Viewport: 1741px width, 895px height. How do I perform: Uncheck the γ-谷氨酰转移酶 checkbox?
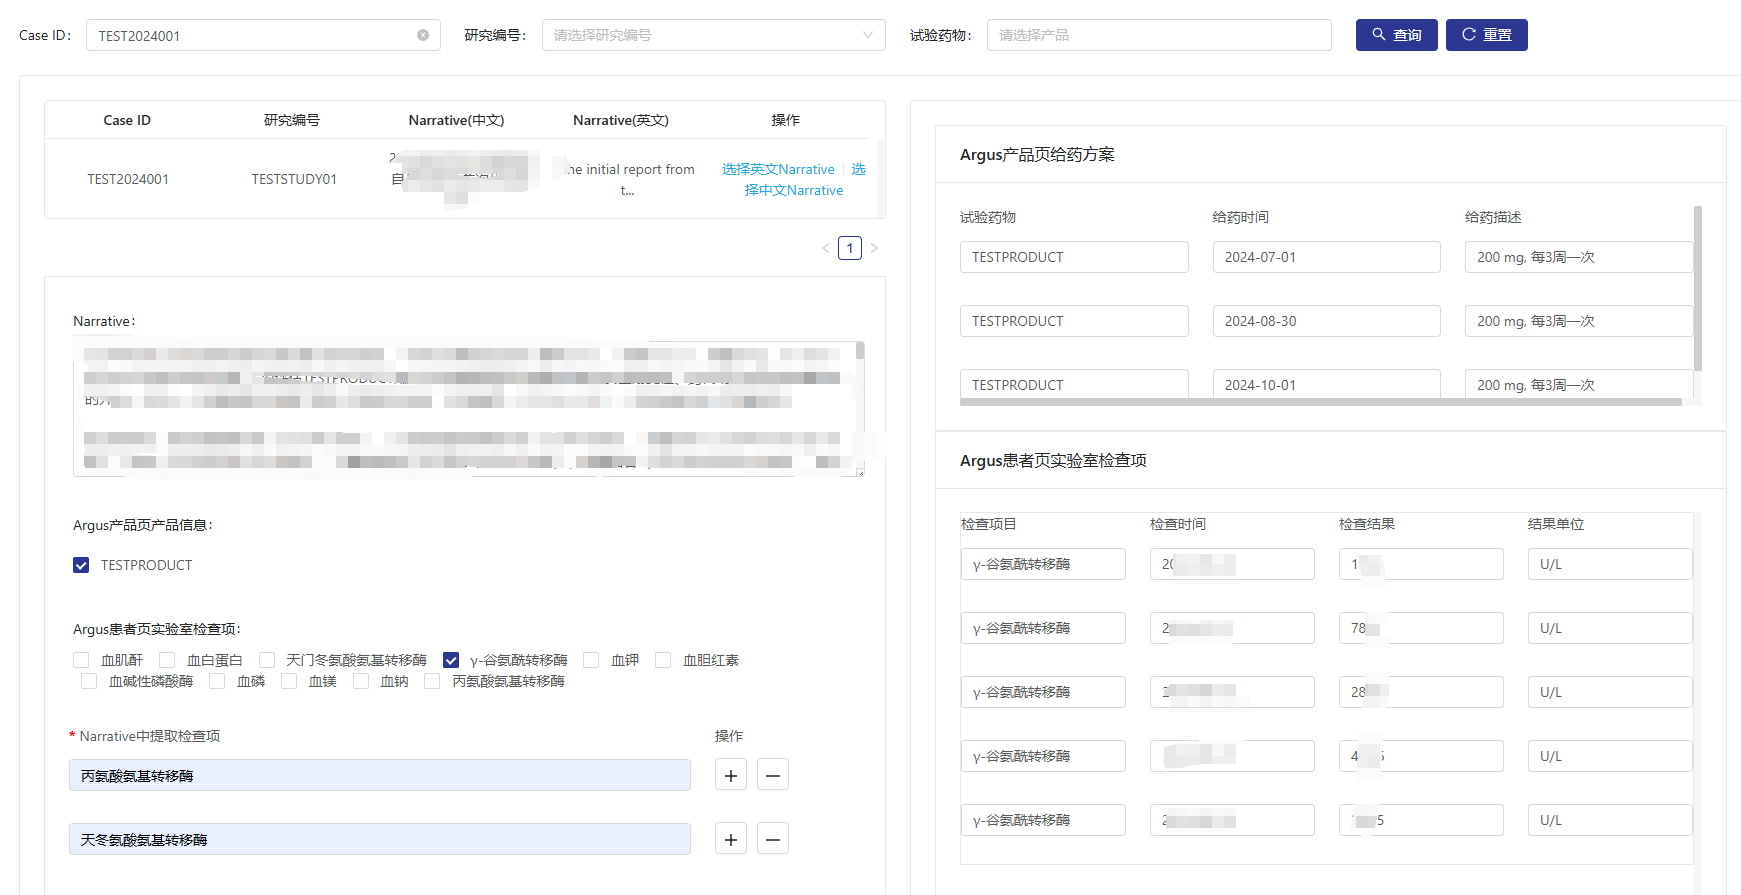click(x=451, y=660)
